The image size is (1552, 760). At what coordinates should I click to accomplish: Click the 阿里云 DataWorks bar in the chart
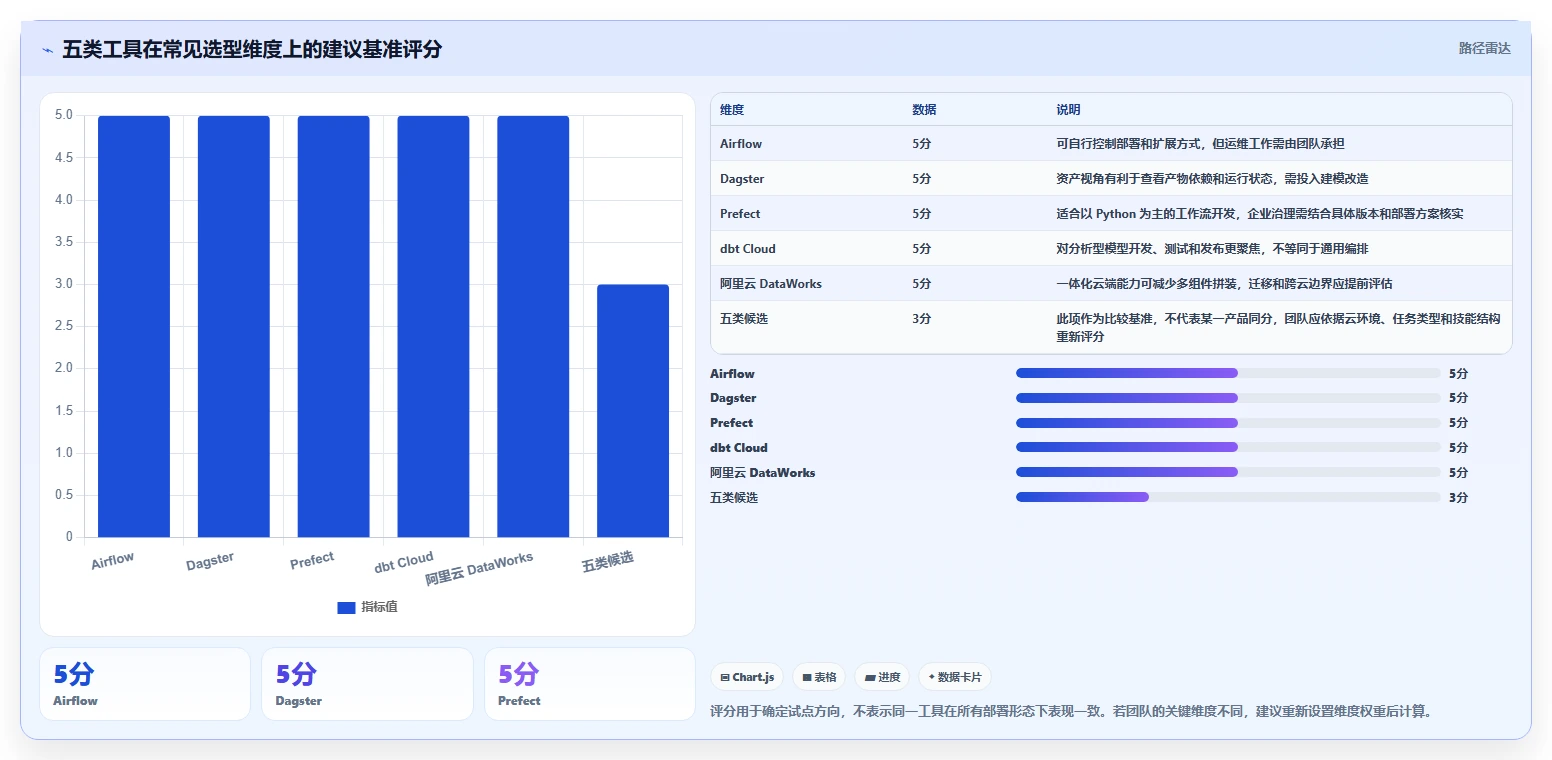533,327
